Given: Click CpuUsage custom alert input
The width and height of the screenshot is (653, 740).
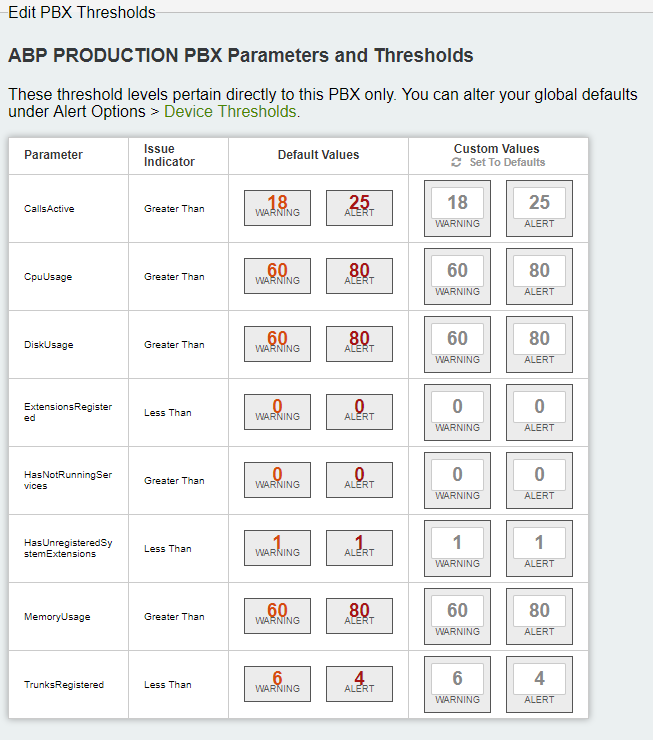Looking at the screenshot, I should [x=539, y=270].
